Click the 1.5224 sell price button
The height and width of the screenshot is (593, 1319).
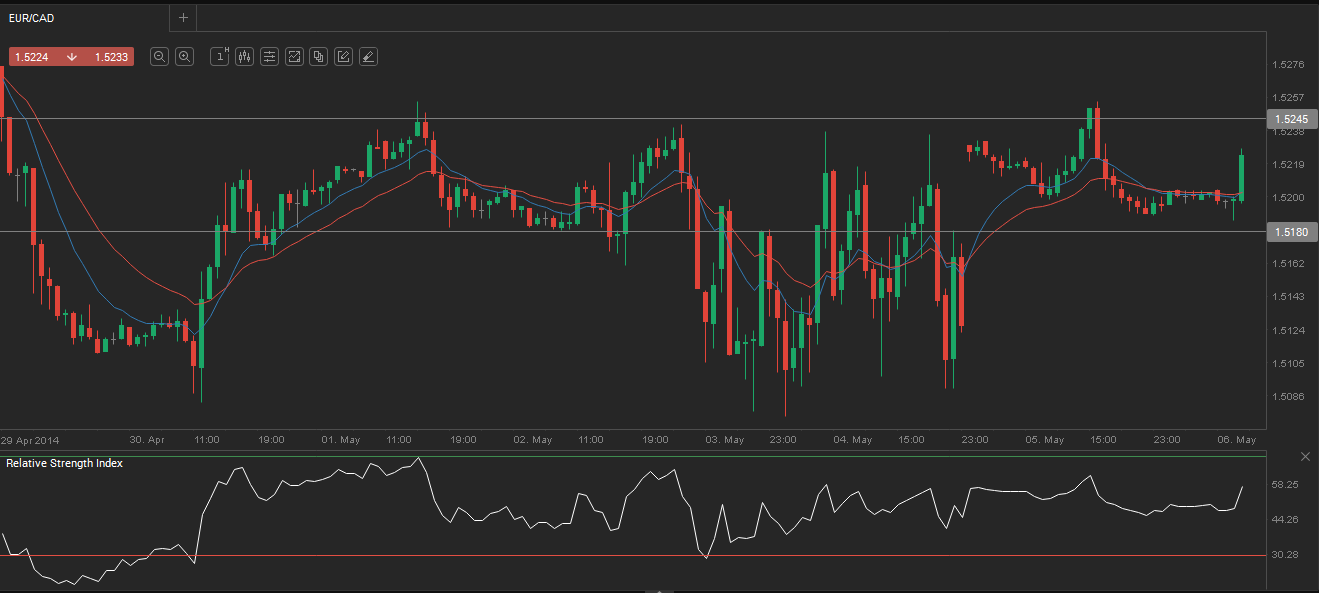[x=32, y=57]
